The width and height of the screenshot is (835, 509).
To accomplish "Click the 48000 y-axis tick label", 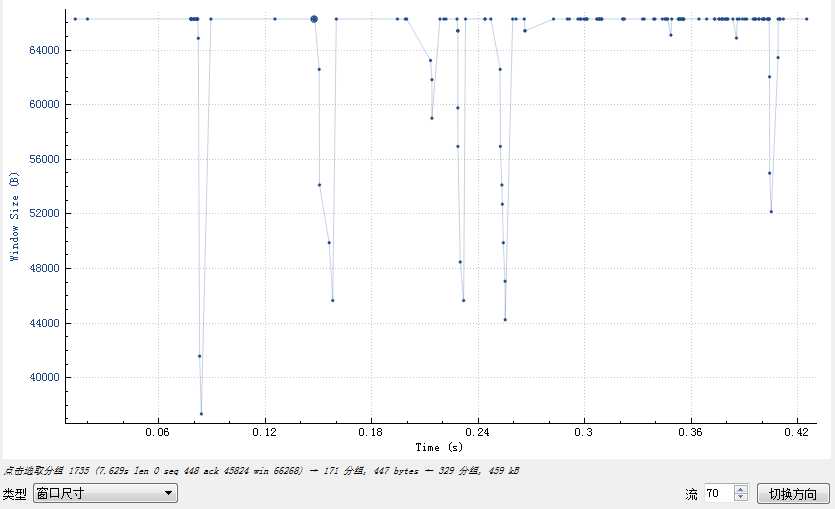I will [44, 268].
